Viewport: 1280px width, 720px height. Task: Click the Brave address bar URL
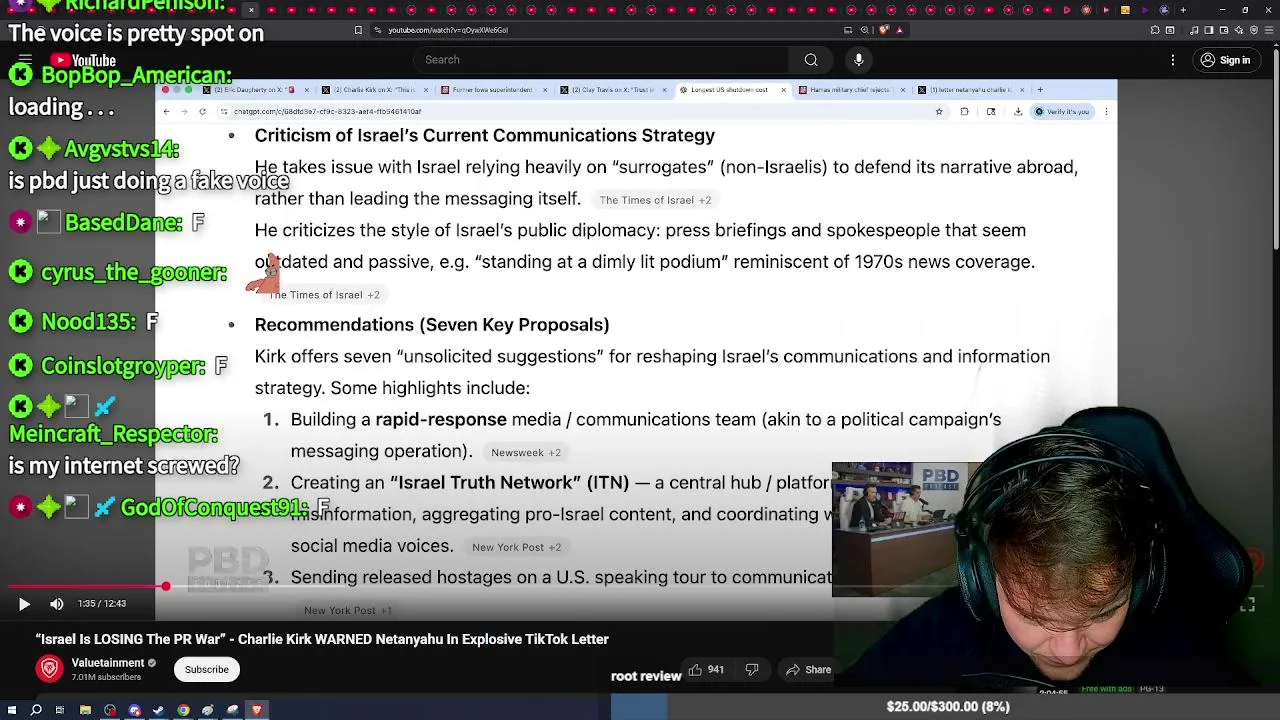448,30
